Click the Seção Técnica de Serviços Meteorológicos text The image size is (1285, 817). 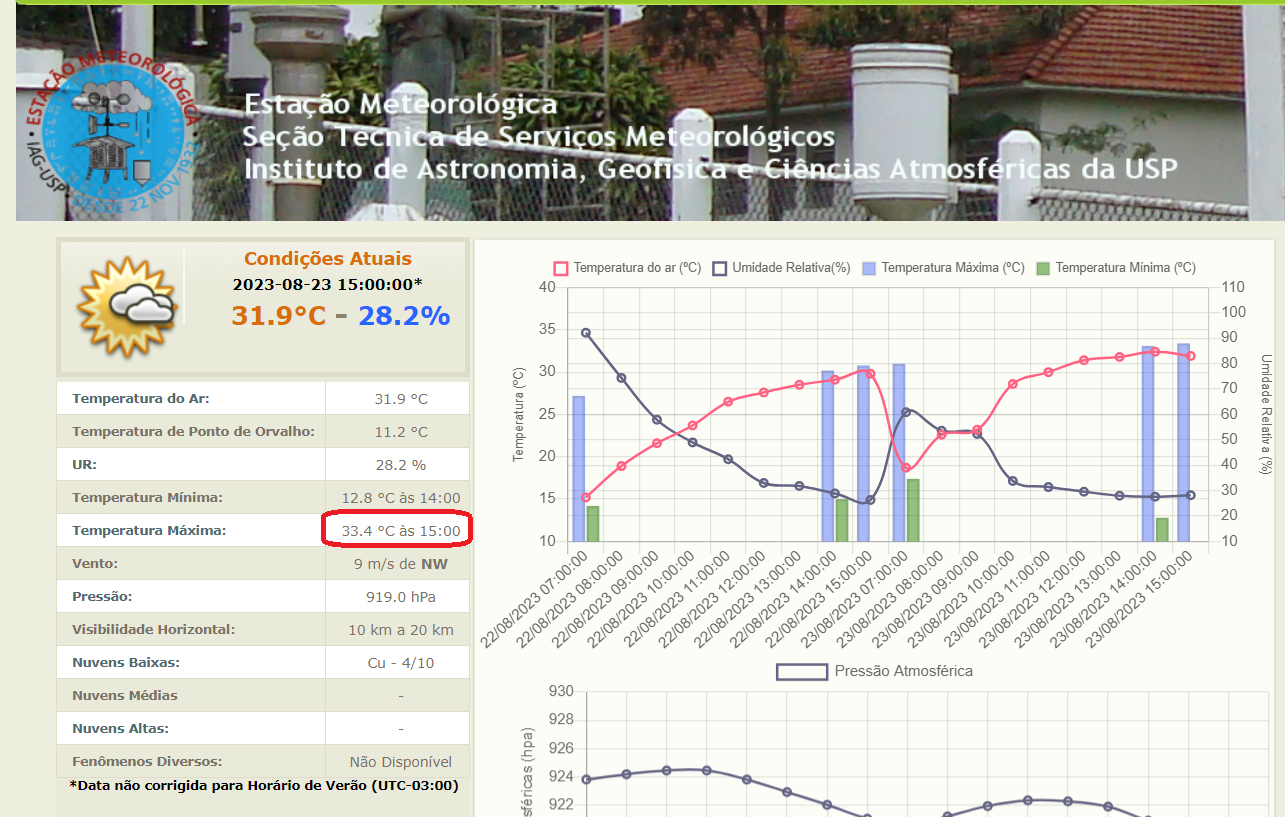pyautogui.click(x=539, y=136)
